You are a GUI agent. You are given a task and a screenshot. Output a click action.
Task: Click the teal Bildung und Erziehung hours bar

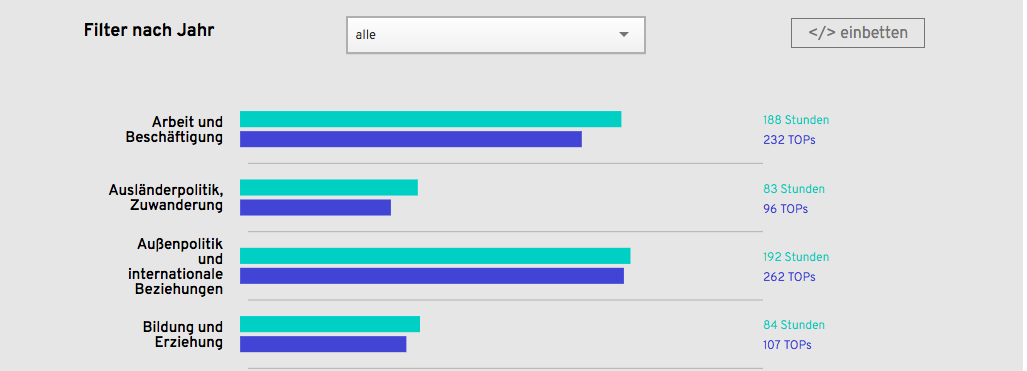point(329,324)
